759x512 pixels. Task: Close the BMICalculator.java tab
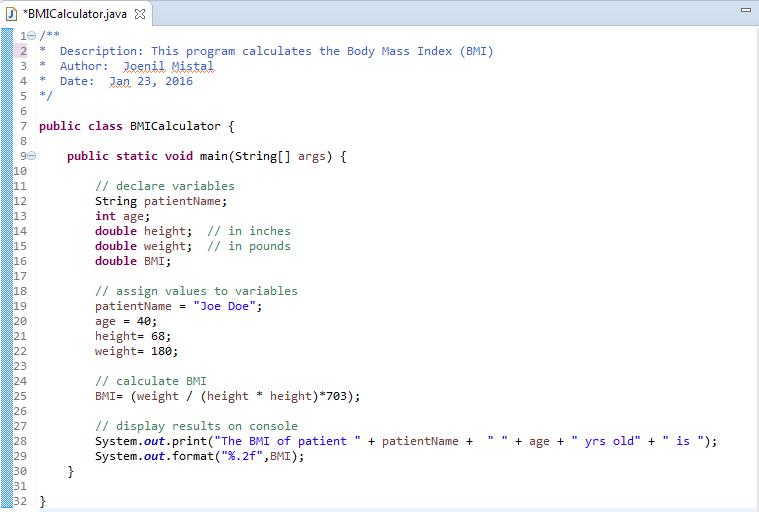pyautogui.click(x=140, y=14)
